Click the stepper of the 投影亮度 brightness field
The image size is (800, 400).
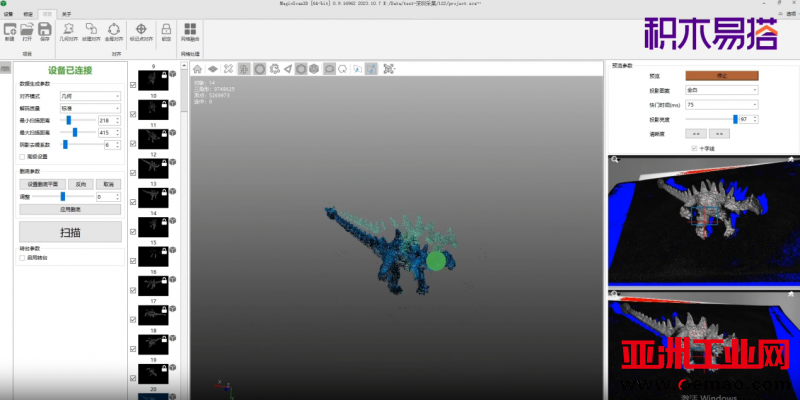756,119
